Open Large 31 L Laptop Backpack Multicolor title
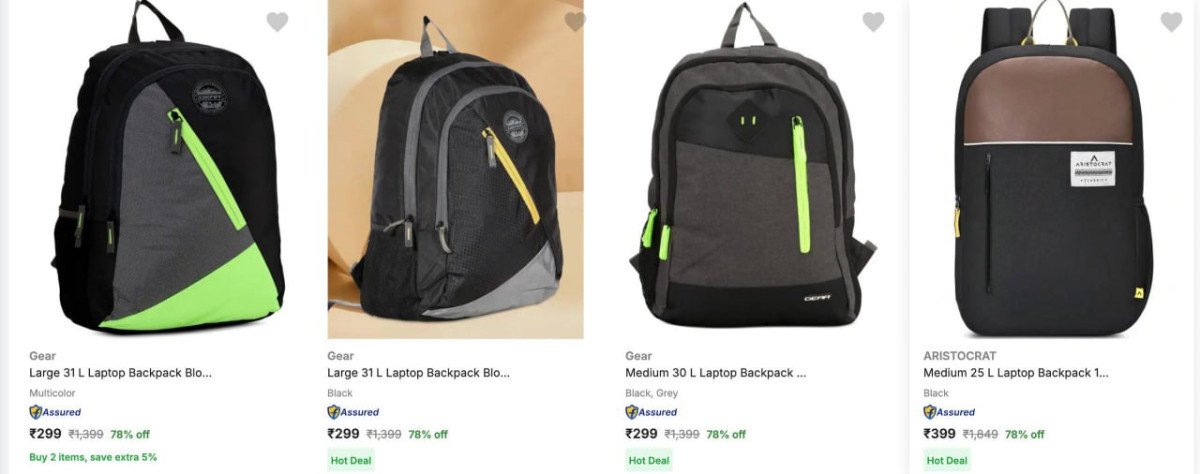Image resolution: width=1200 pixels, height=474 pixels. tap(120, 373)
